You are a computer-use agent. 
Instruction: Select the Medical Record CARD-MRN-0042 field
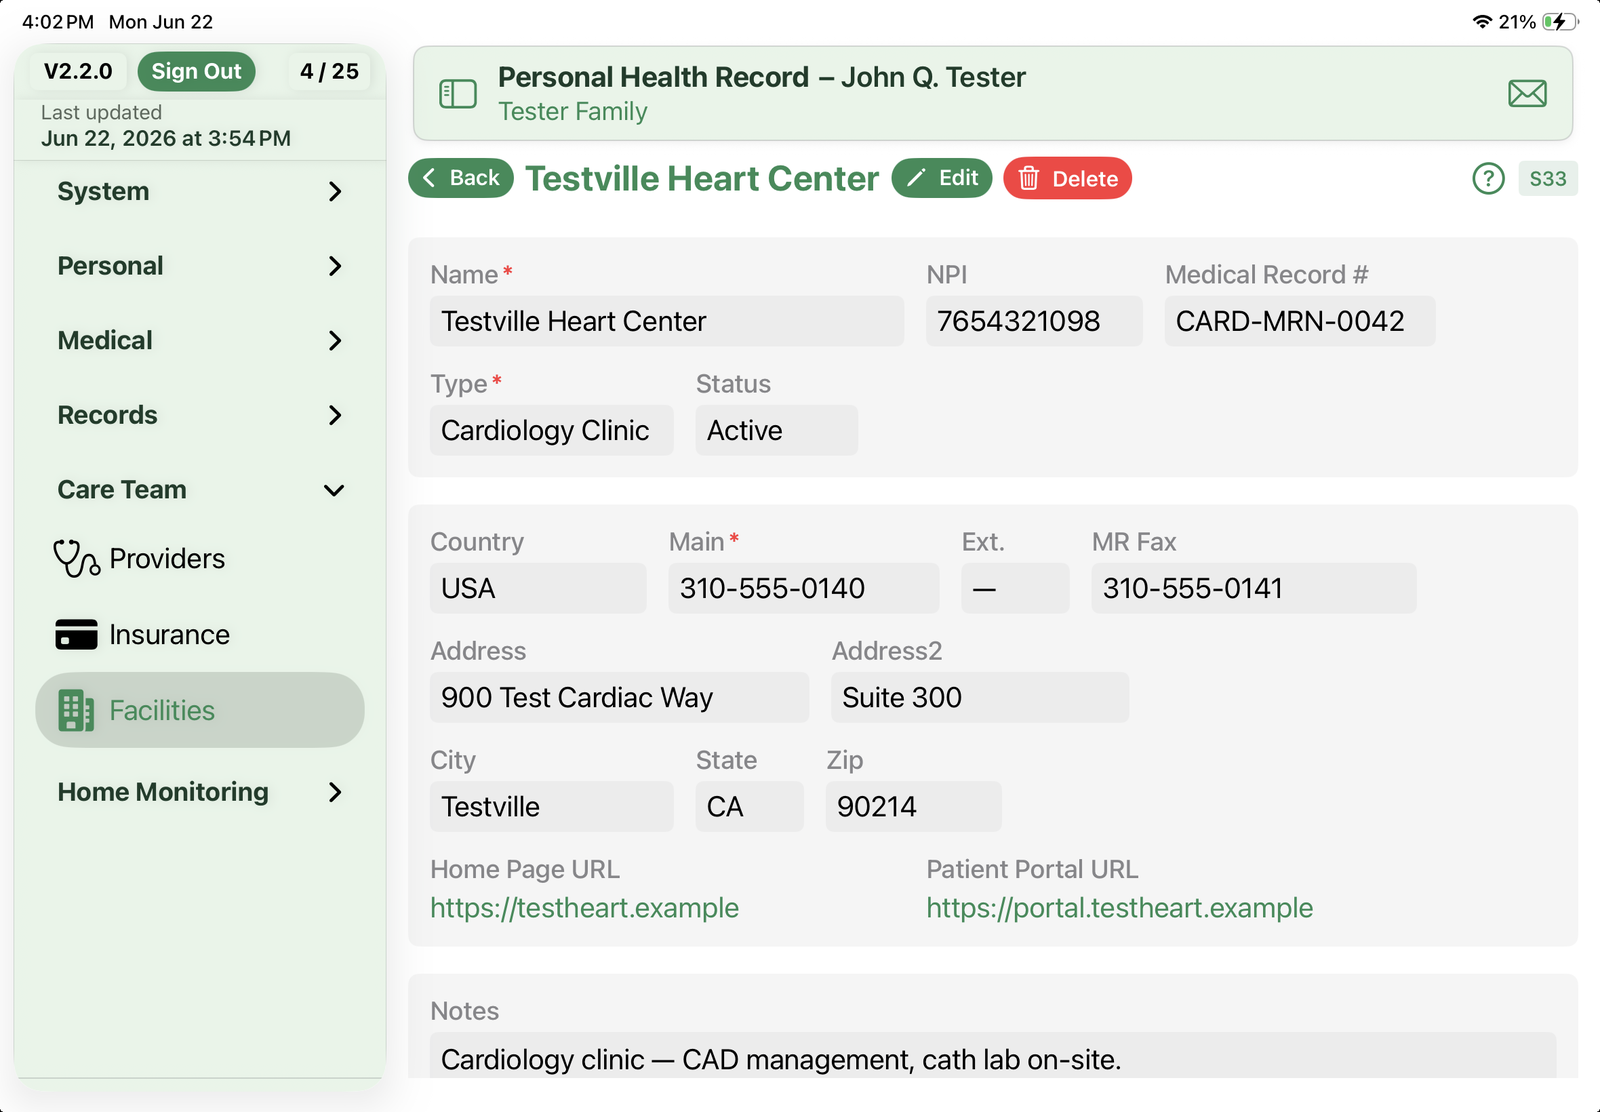tap(1300, 321)
